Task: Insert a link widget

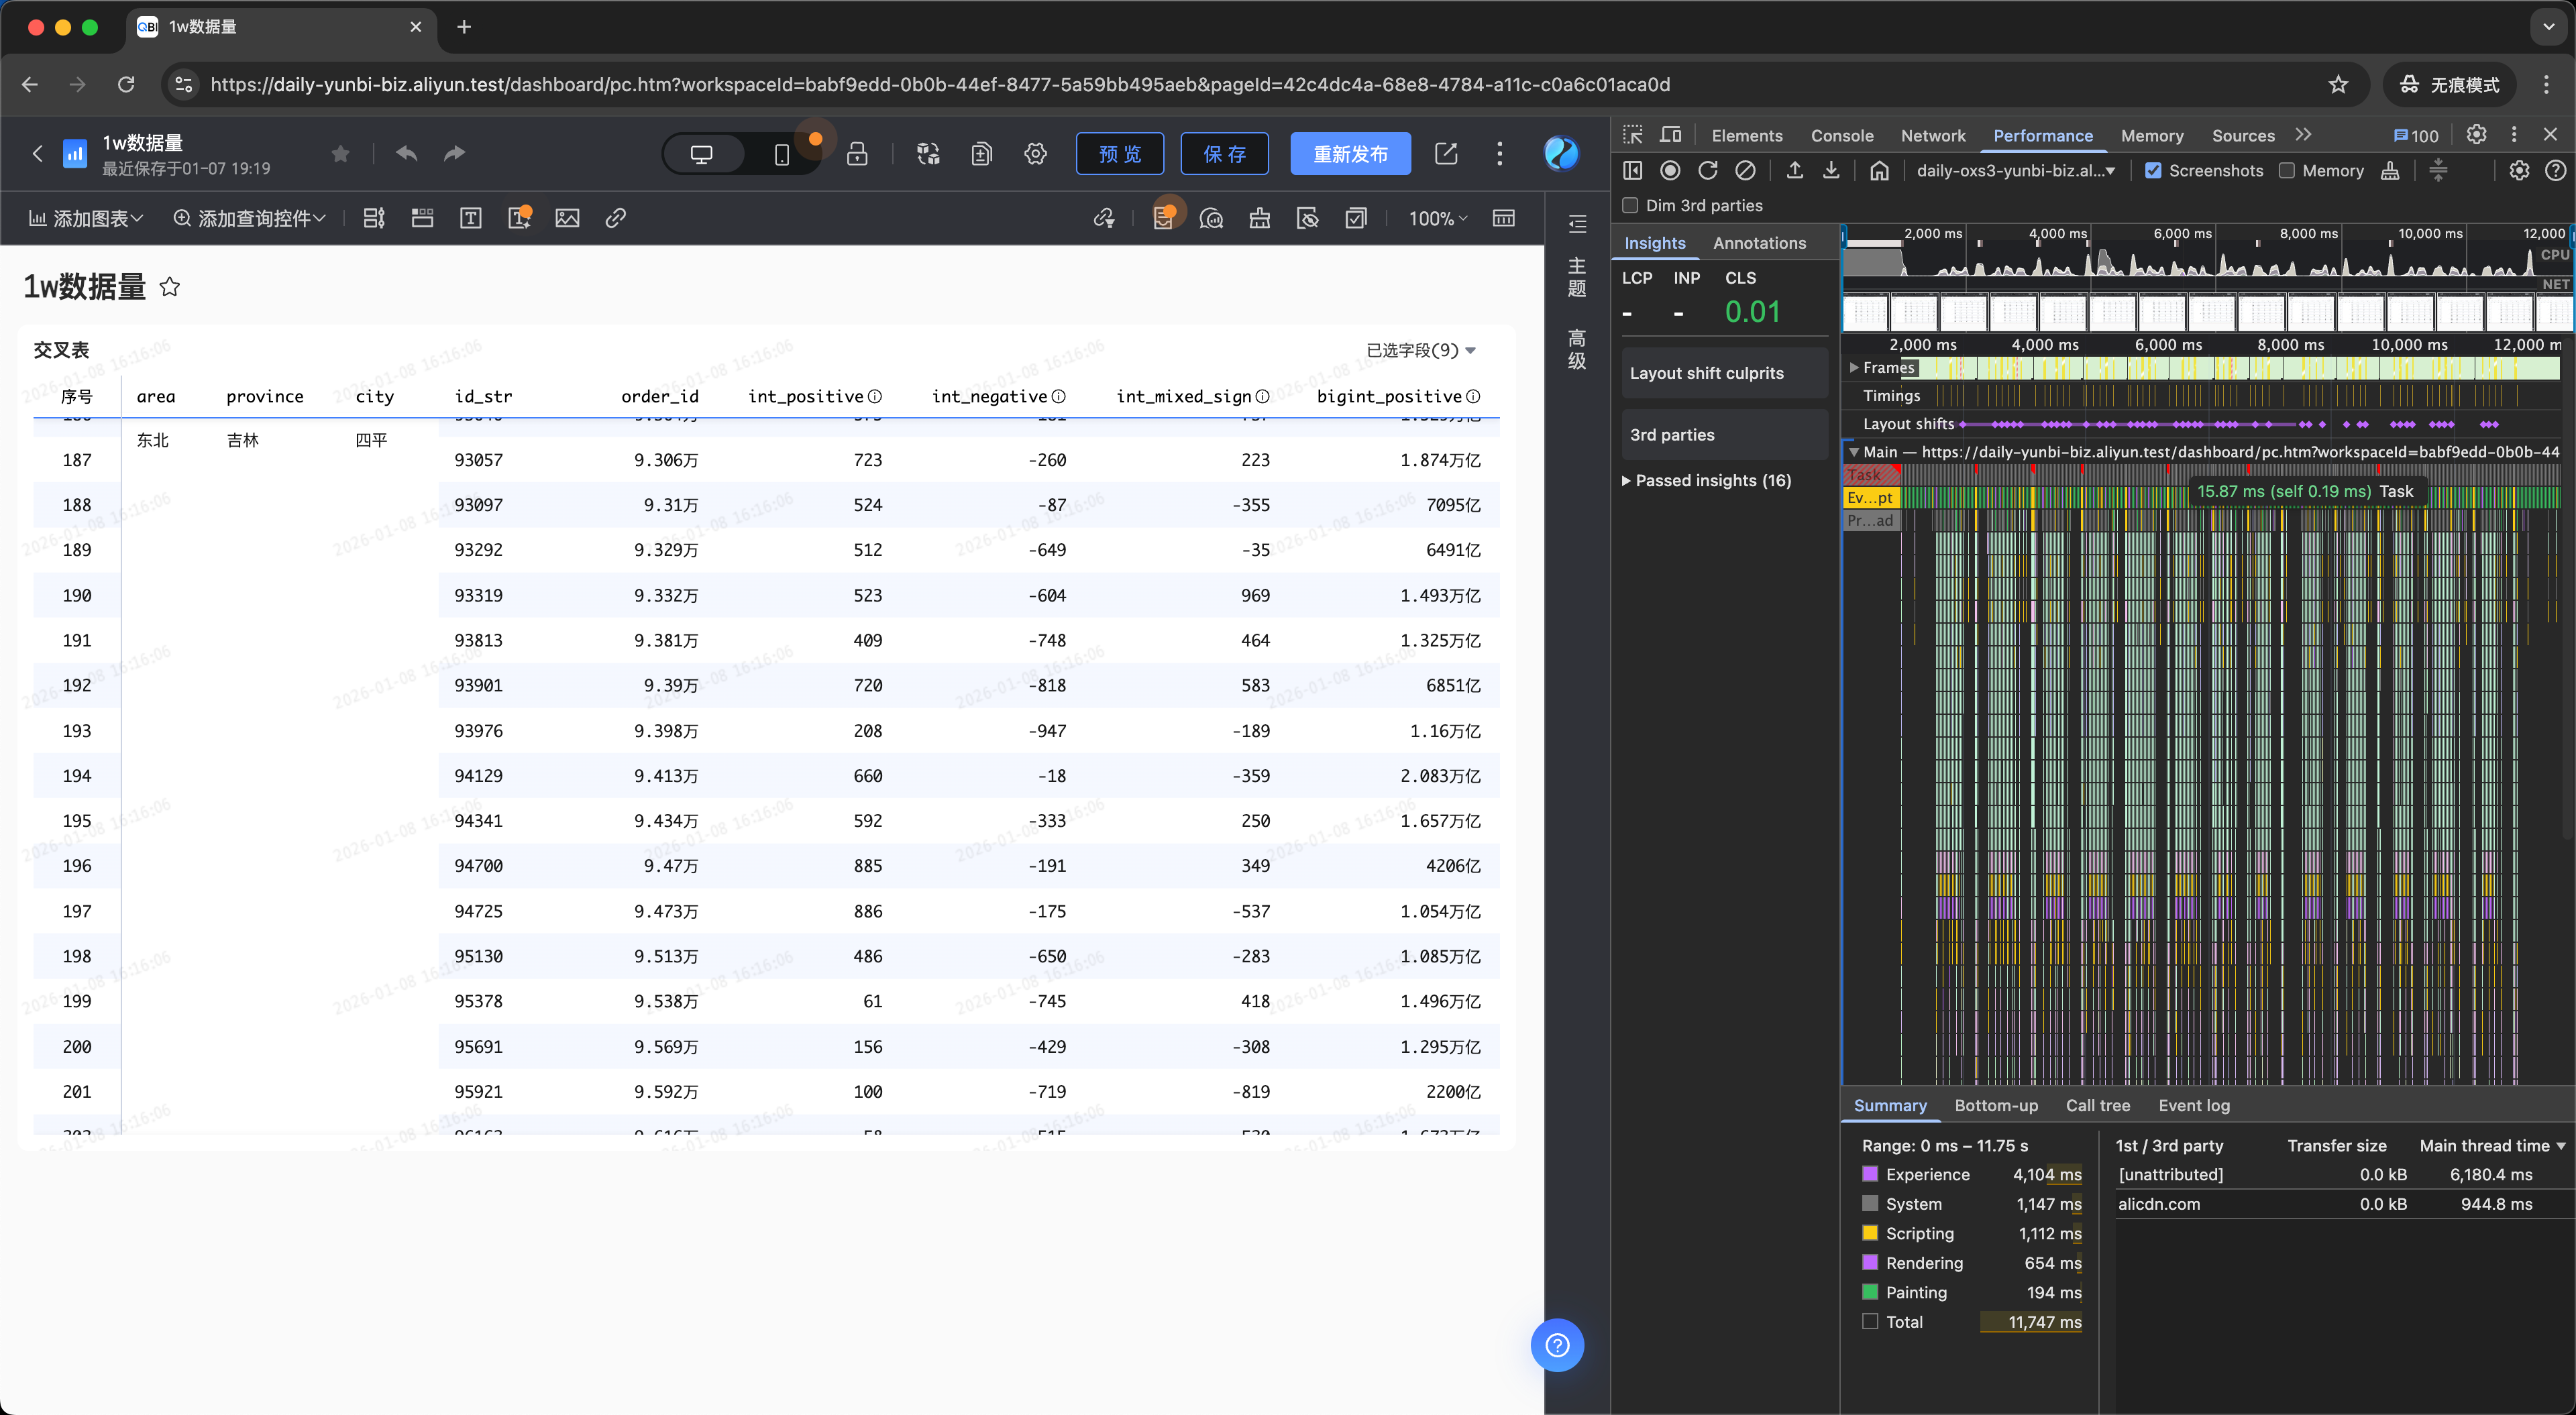Action: (616, 218)
